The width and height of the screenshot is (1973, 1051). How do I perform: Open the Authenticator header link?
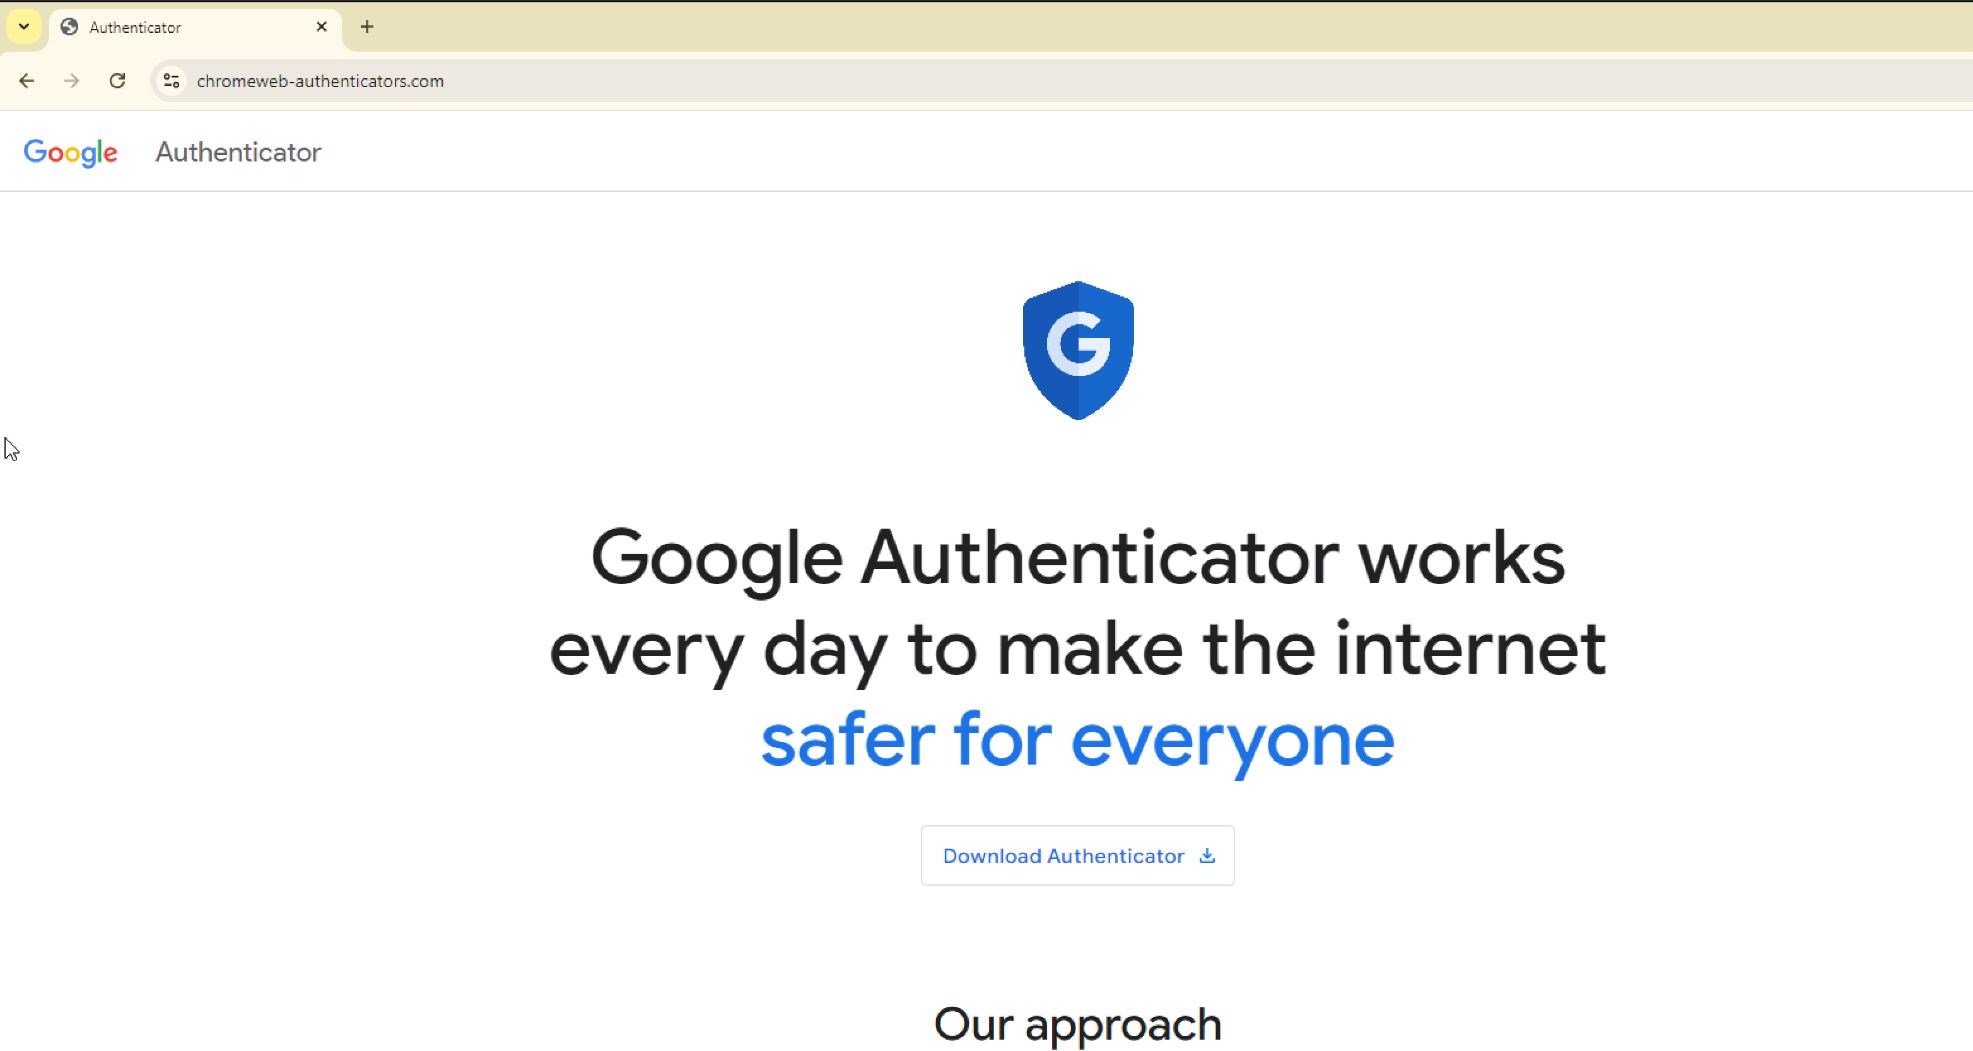tap(238, 152)
